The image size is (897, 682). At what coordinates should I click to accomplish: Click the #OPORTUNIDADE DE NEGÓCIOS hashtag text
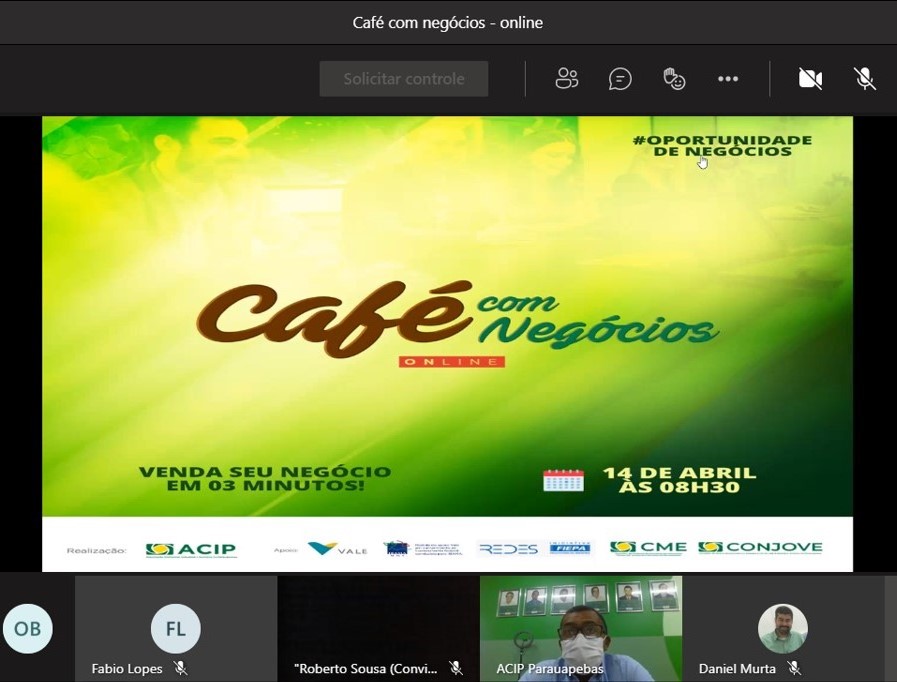[722, 145]
